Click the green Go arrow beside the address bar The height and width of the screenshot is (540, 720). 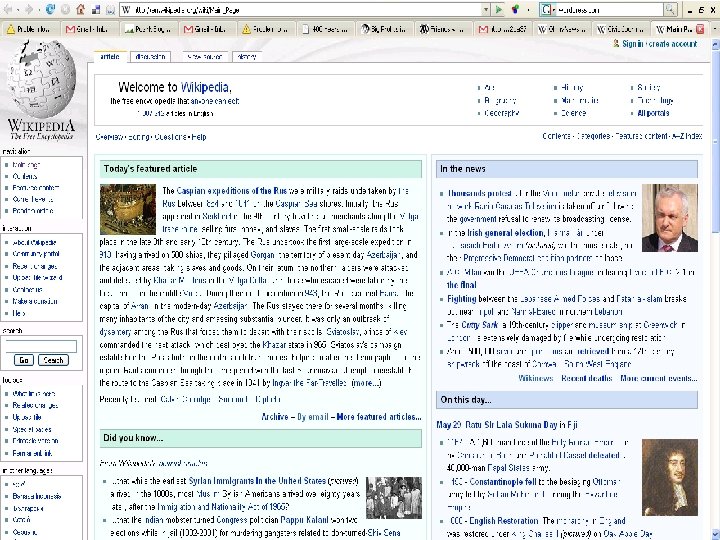click(498, 9)
